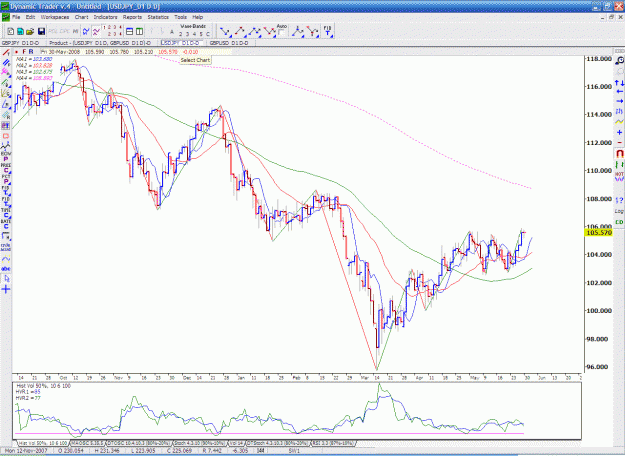Click the red dot record button
The width and height of the screenshot is (625, 456).
point(17,52)
